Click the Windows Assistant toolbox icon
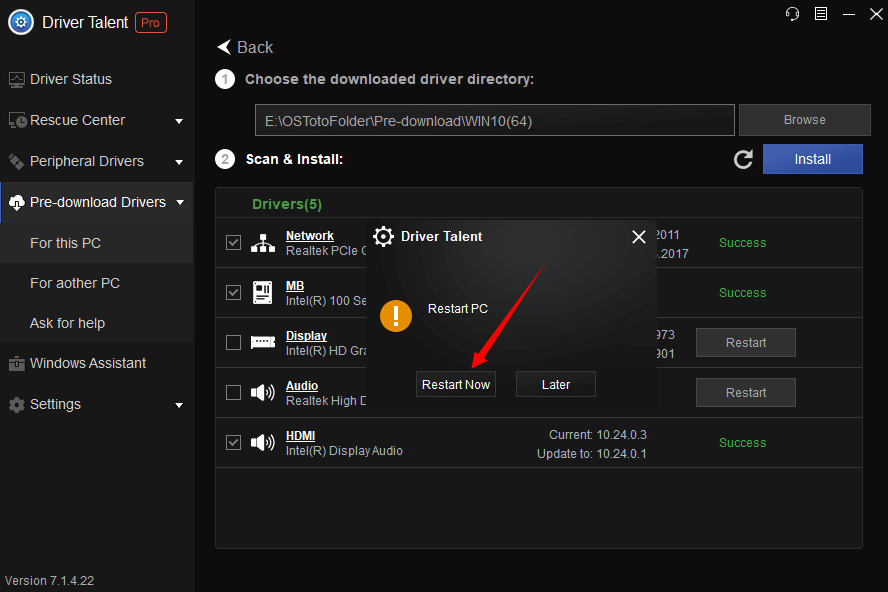This screenshot has height=592, width=888. pyautogui.click(x=16, y=363)
